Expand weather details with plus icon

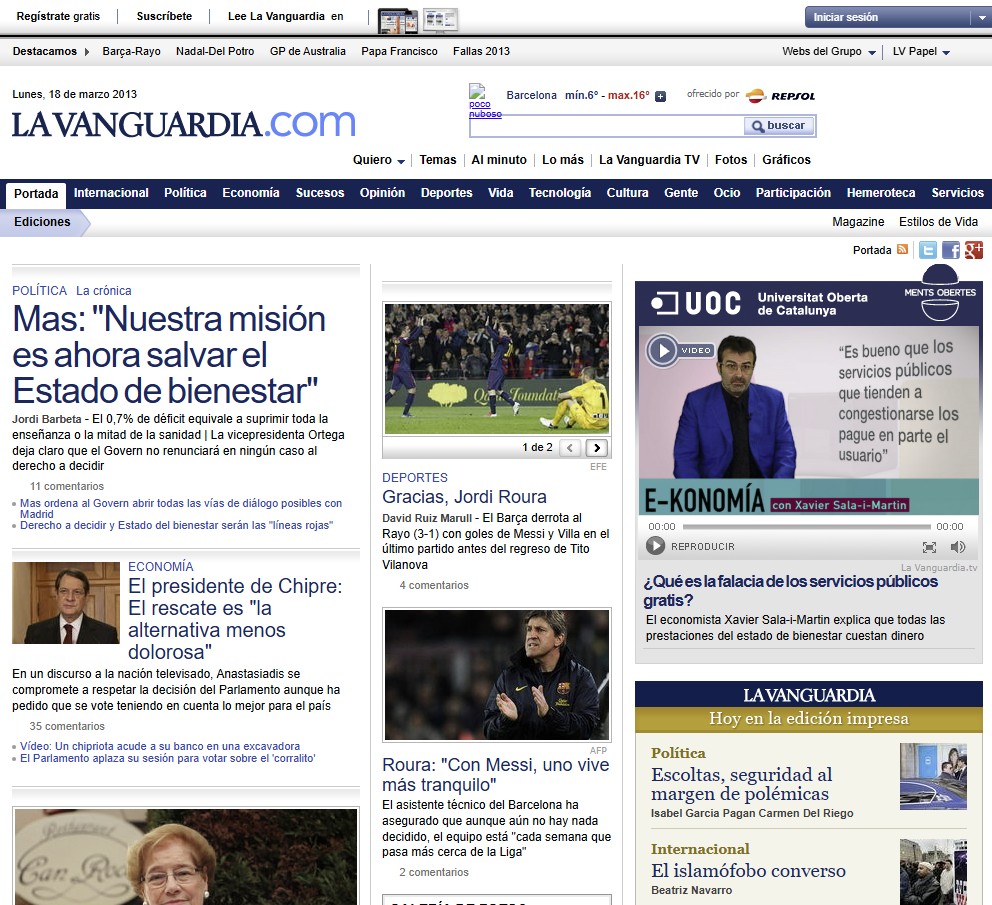click(x=660, y=97)
